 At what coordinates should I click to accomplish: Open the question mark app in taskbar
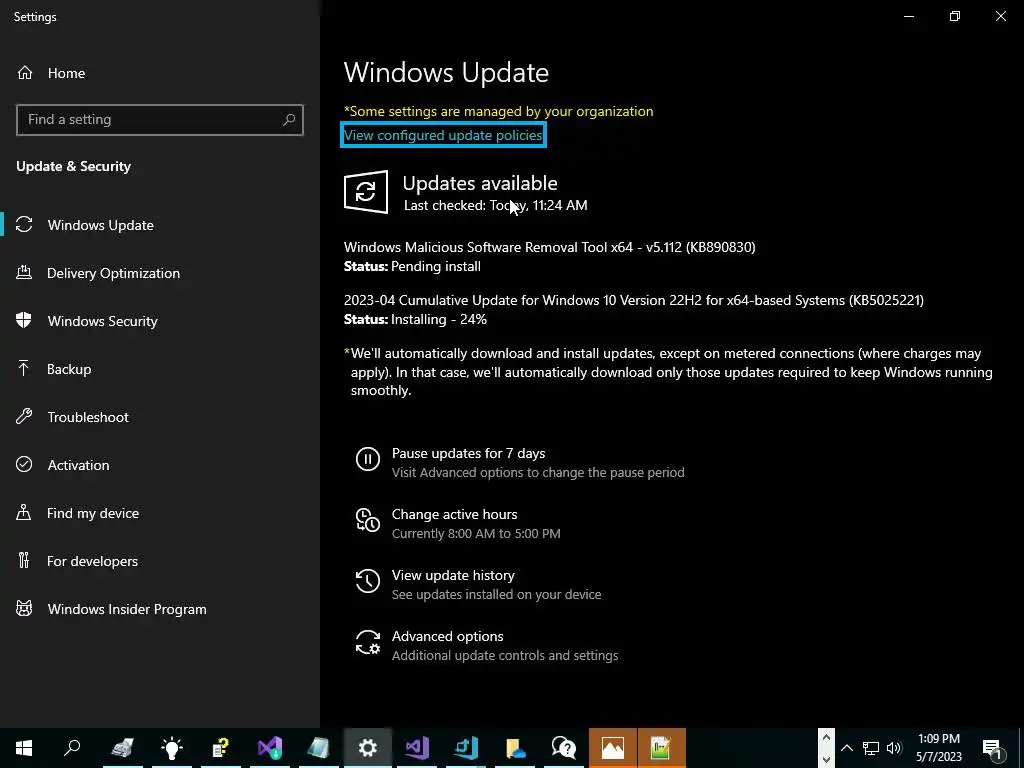pyautogui.click(x=221, y=748)
